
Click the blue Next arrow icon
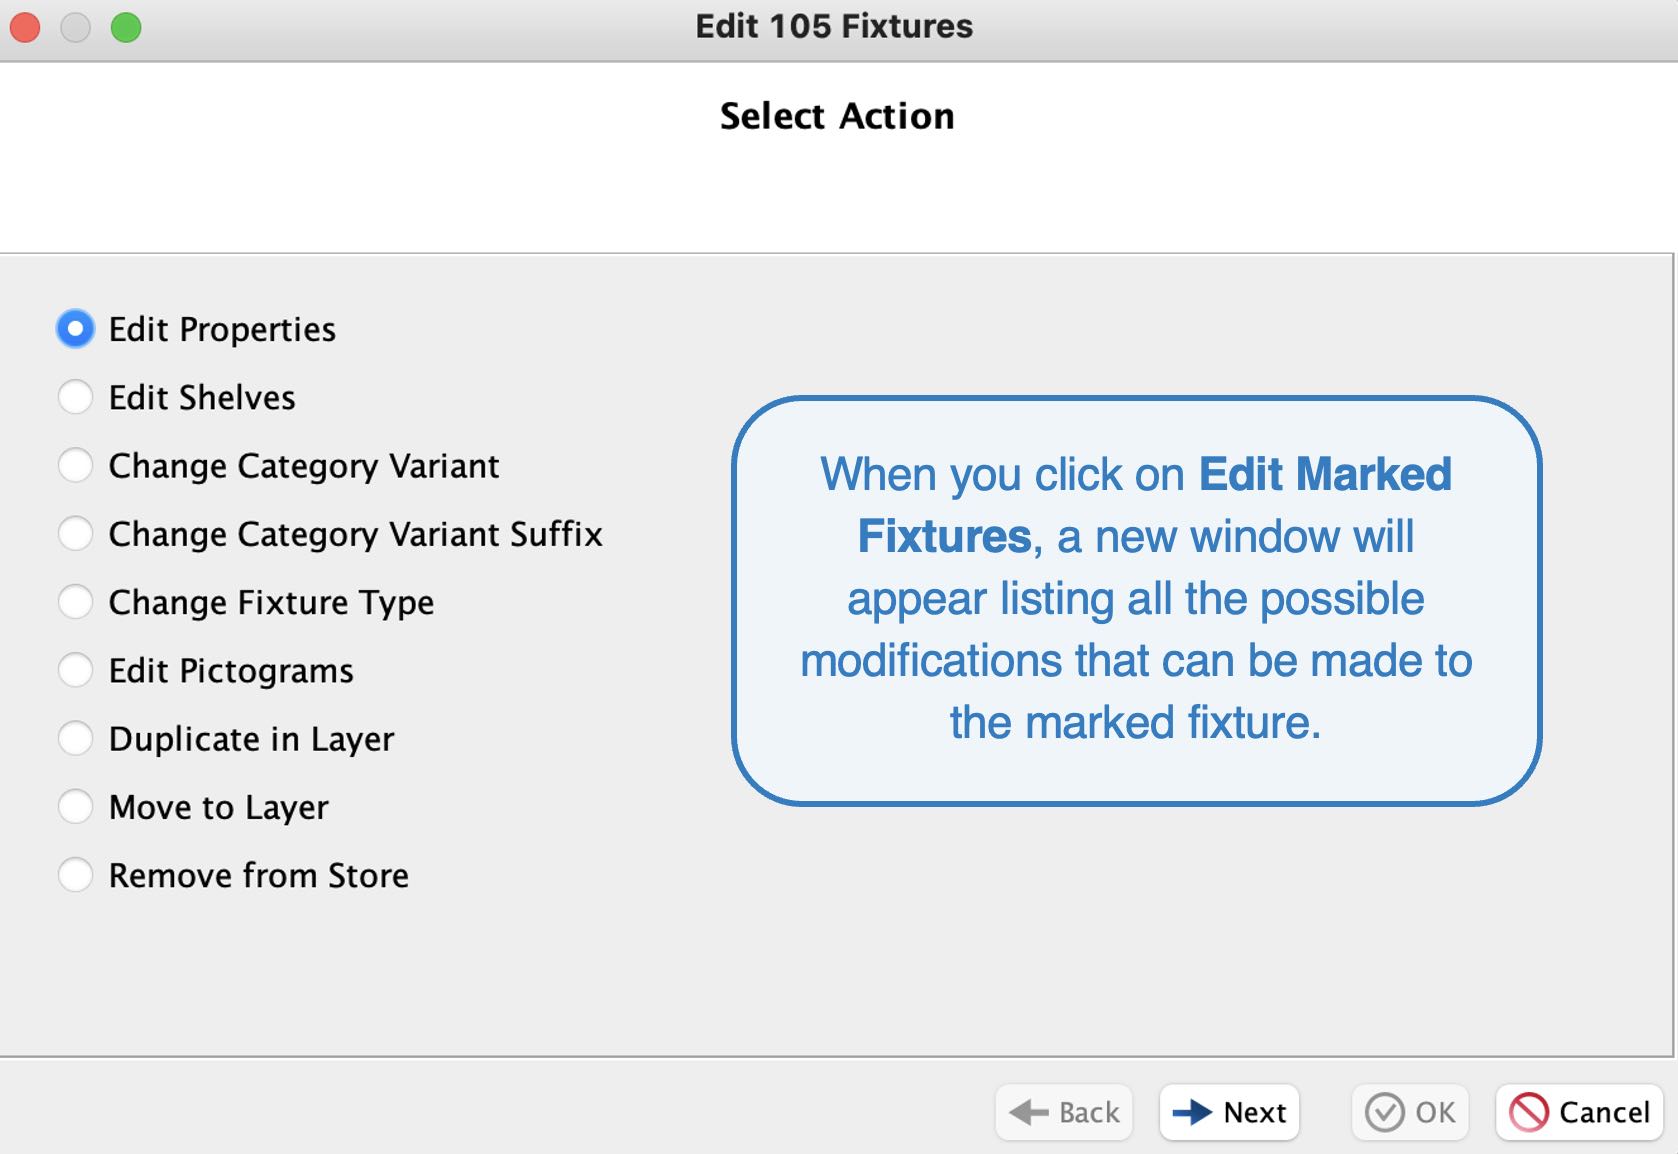tap(1192, 1112)
